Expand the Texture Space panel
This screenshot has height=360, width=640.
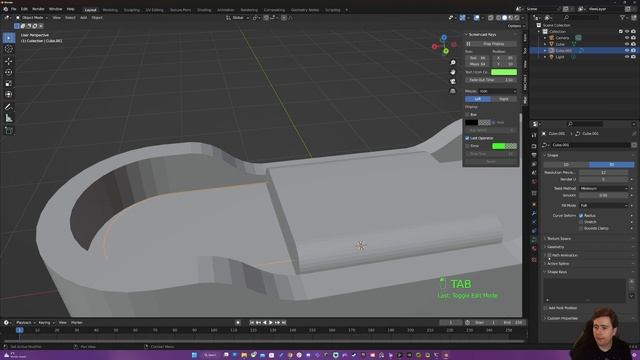(x=558, y=238)
